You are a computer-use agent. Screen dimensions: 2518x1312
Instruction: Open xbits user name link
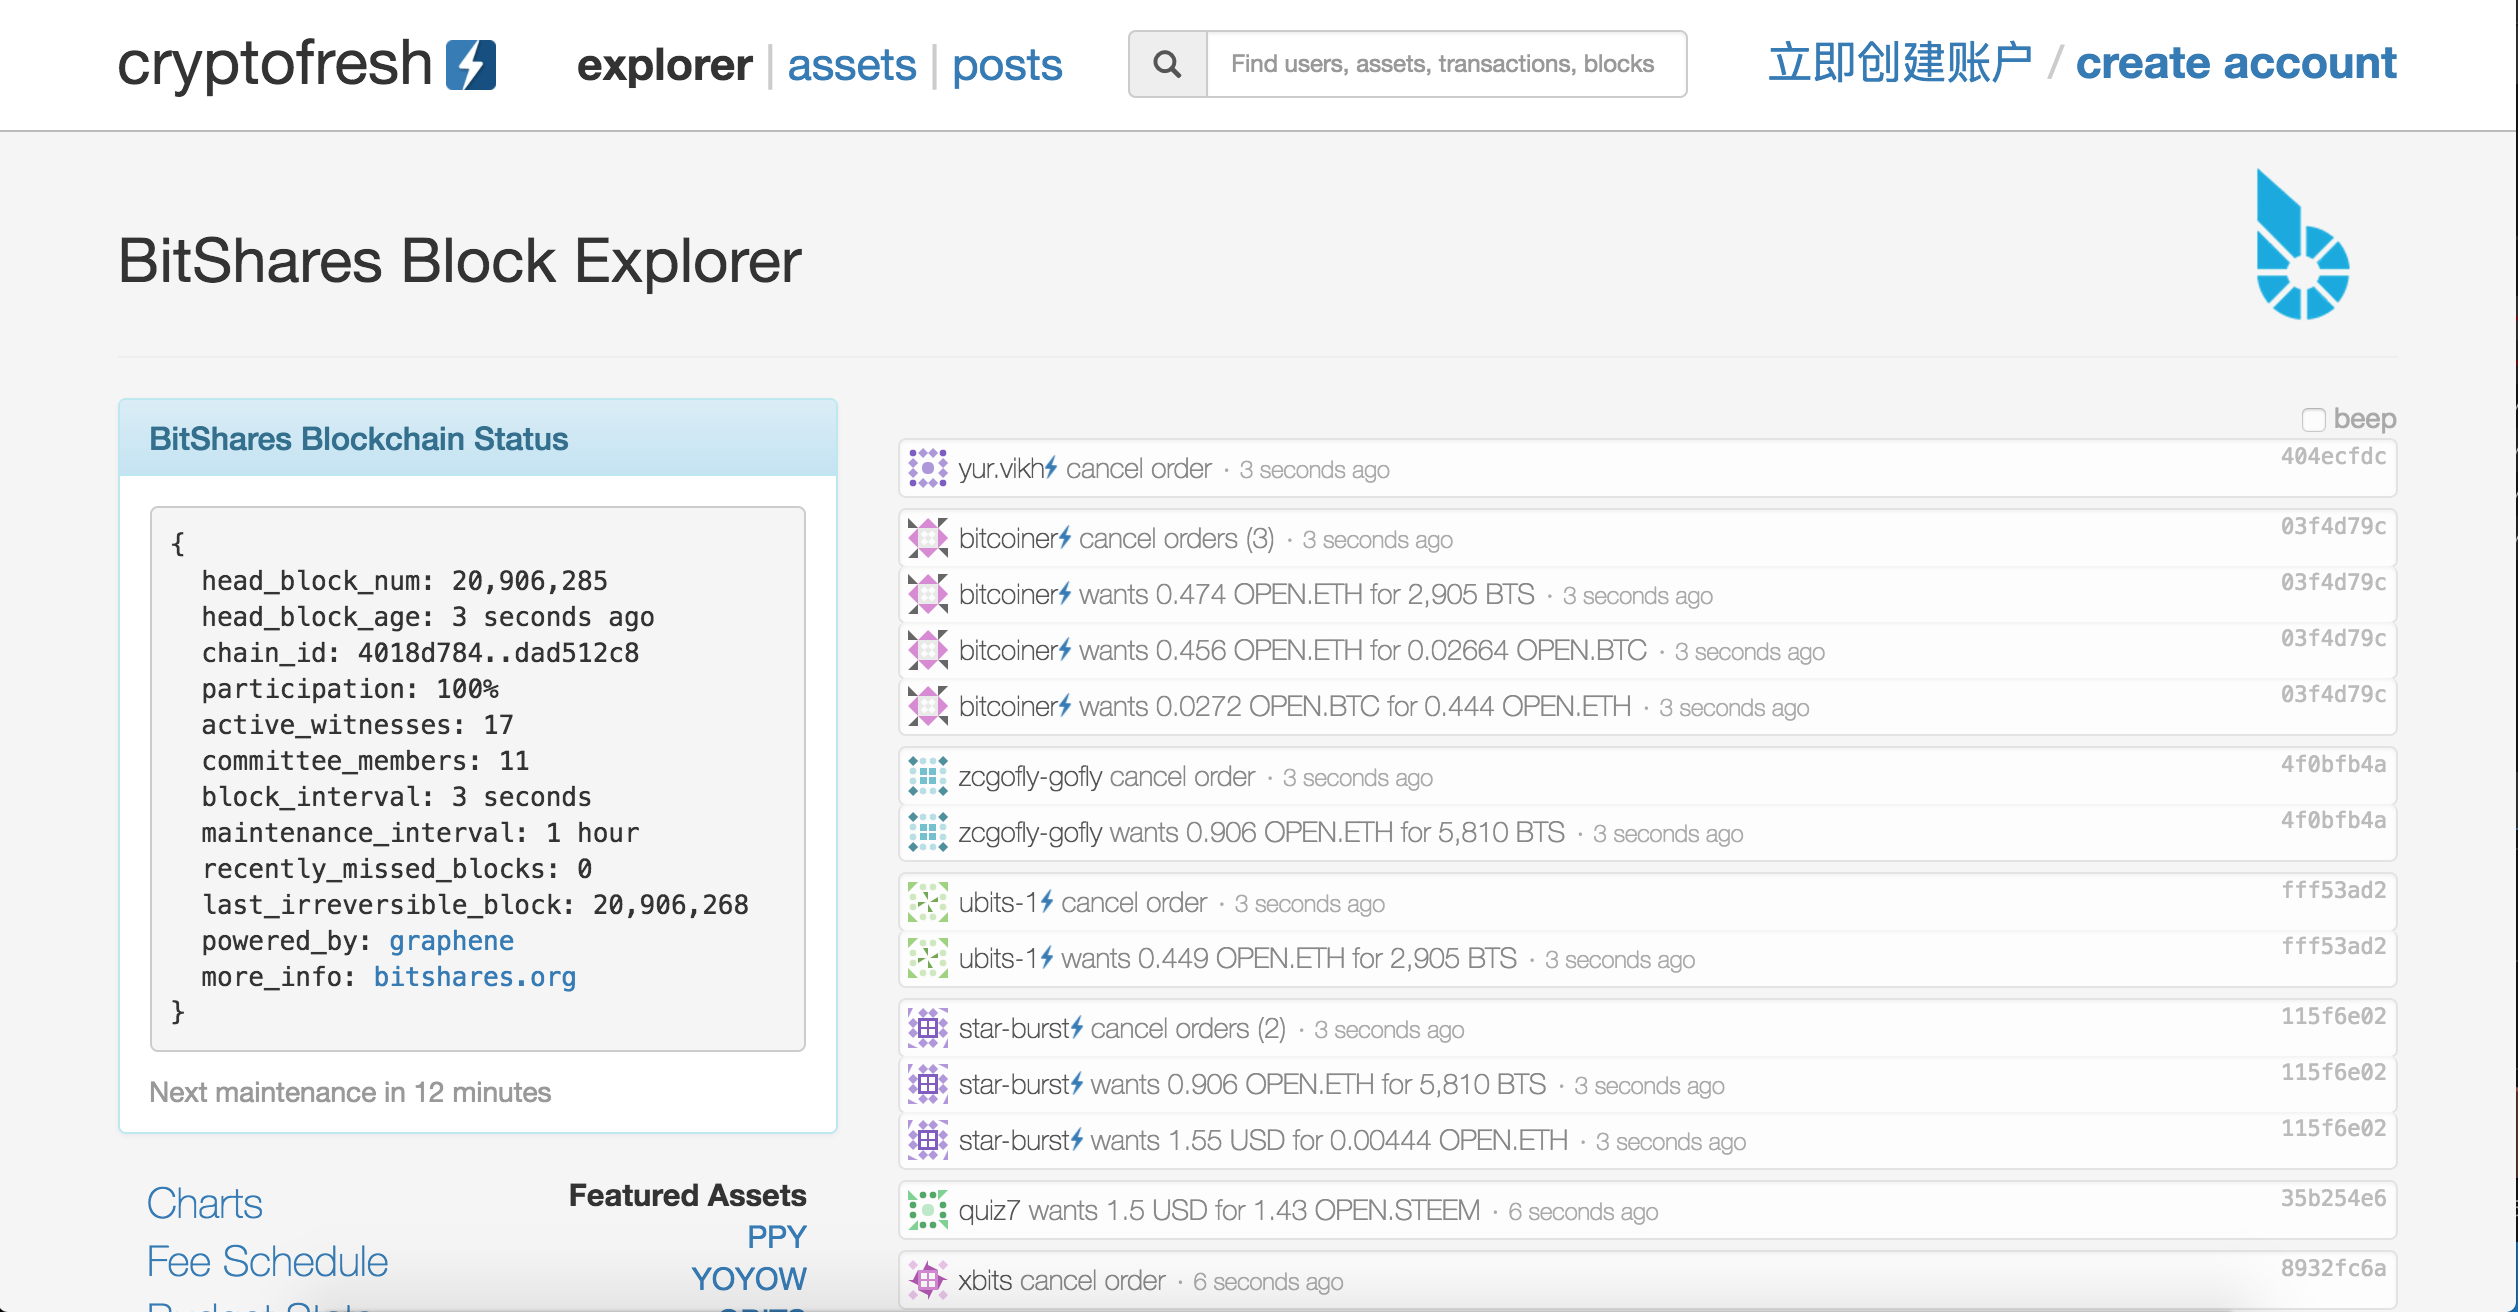tap(985, 1280)
